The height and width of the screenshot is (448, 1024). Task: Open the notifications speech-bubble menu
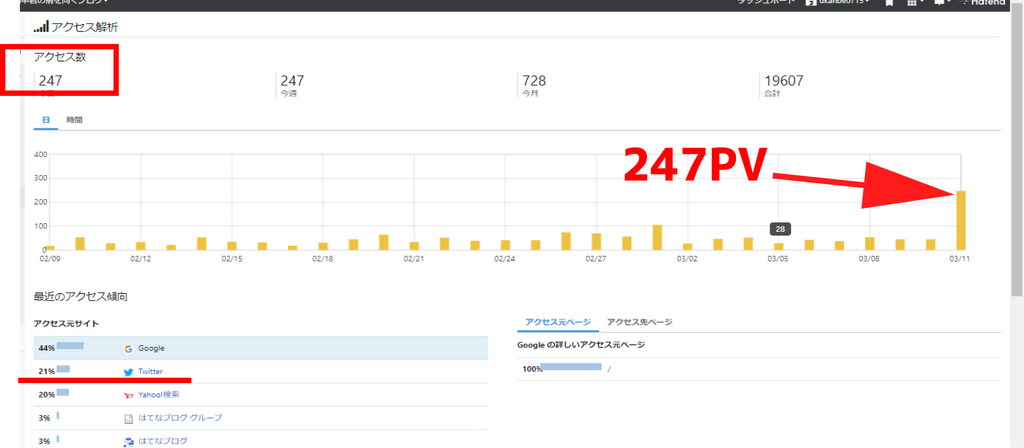(940, 3)
